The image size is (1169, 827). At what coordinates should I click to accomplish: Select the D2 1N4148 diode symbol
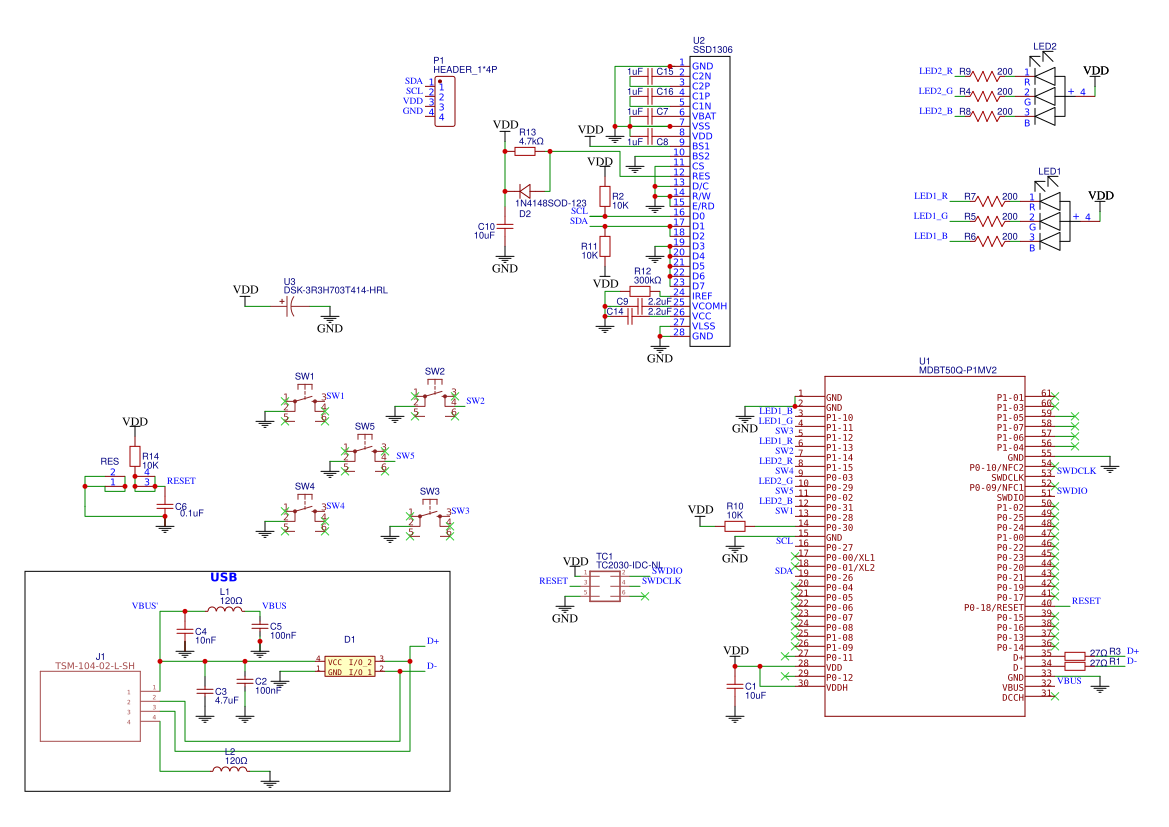click(x=527, y=190)
